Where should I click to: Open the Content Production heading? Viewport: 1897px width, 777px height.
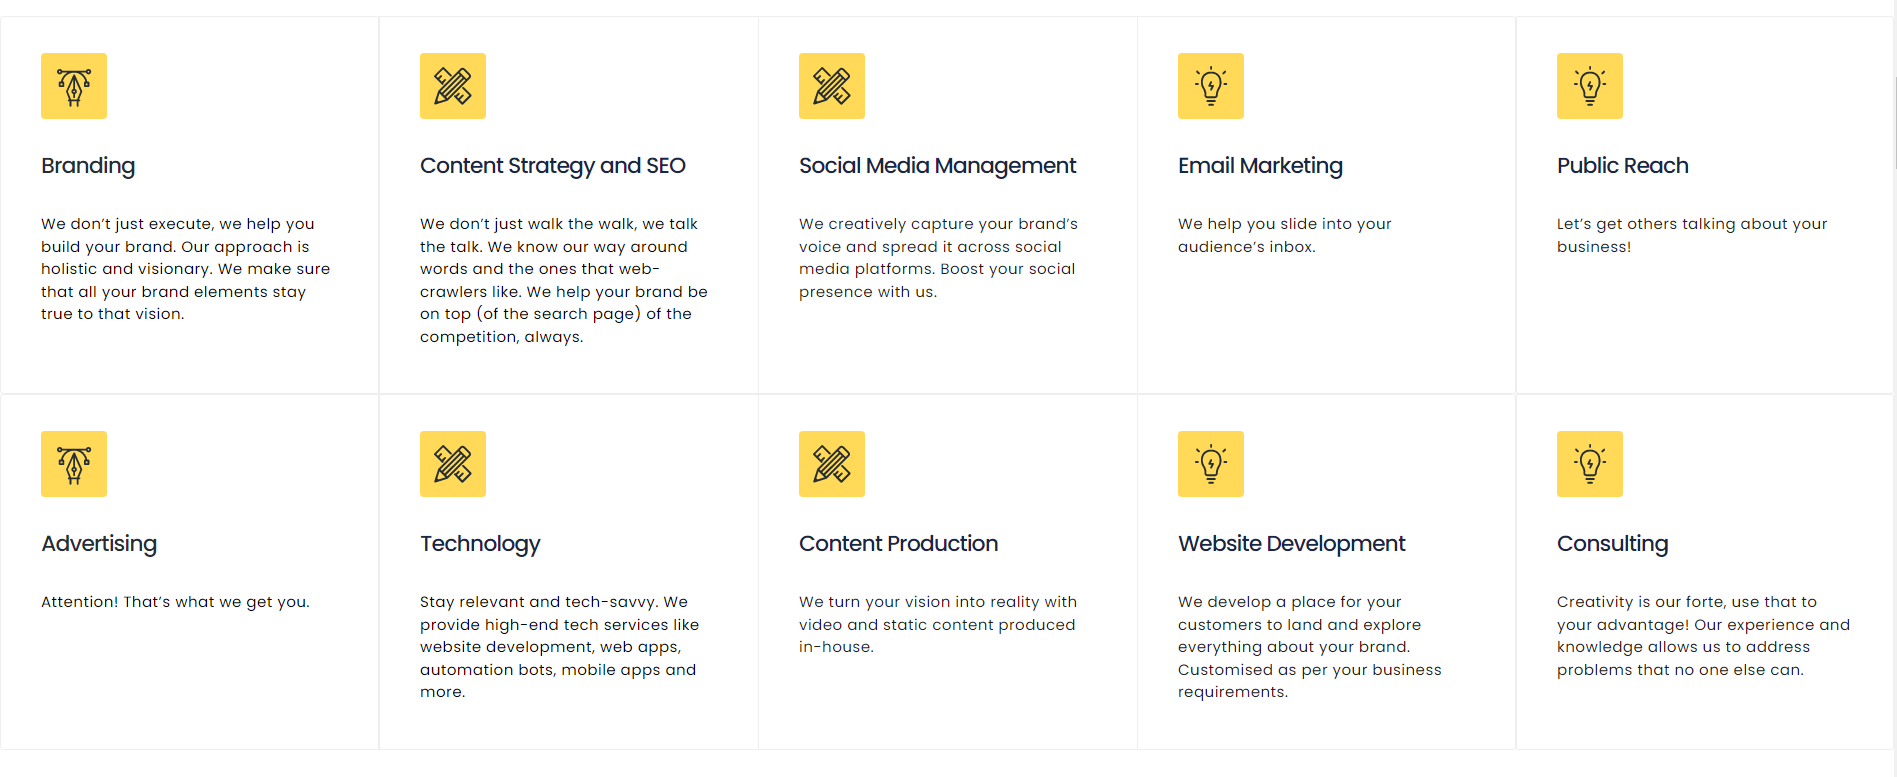click(x=898, y=544)
